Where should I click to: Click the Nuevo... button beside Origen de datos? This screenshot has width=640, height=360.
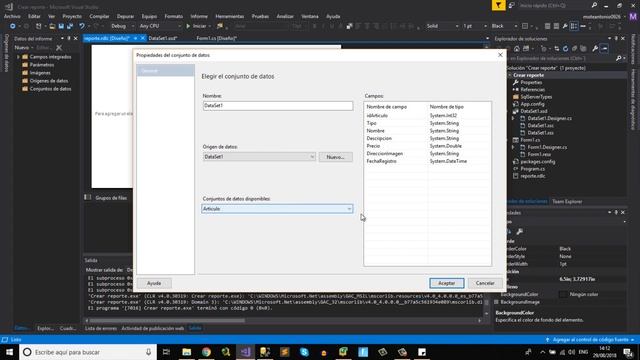point(336,157)
